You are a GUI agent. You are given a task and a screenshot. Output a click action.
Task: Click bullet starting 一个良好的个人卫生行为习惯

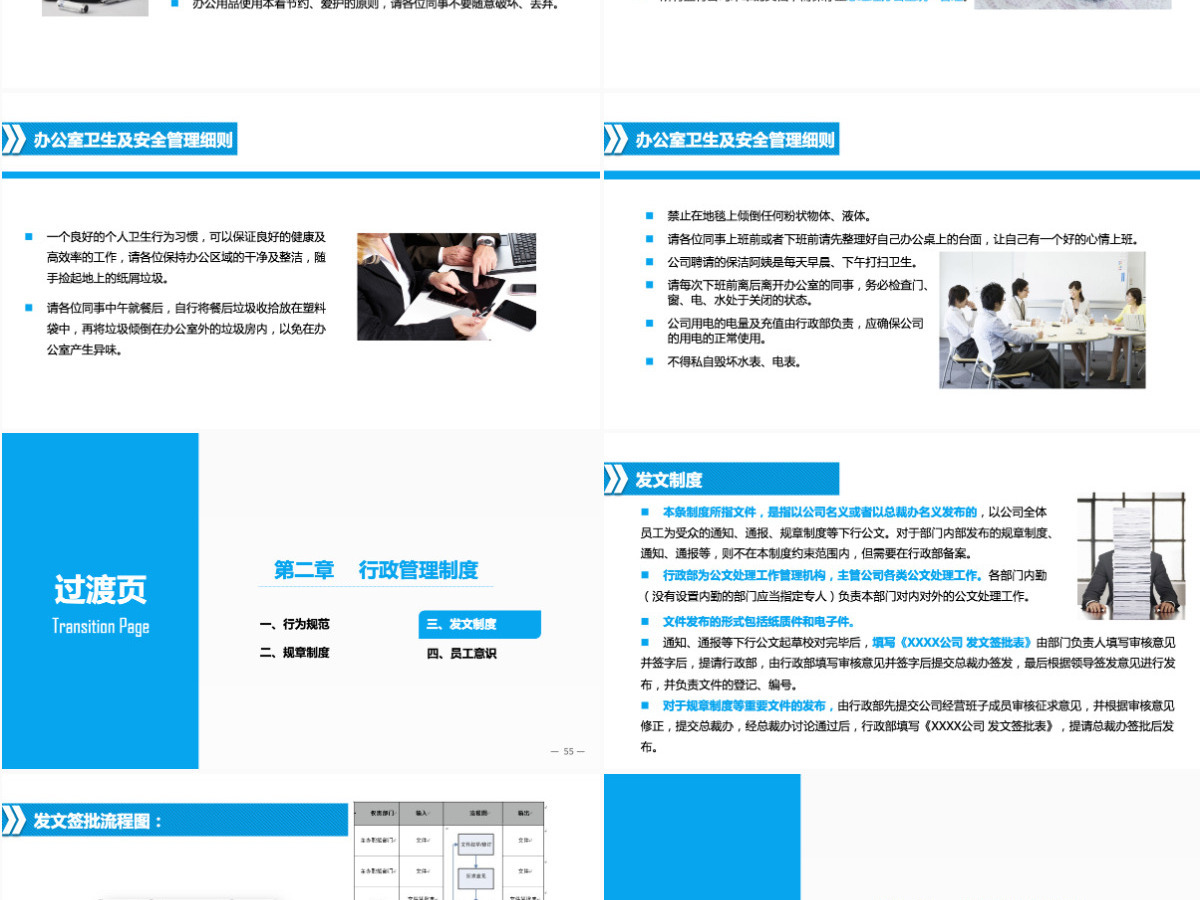point(186,258)
